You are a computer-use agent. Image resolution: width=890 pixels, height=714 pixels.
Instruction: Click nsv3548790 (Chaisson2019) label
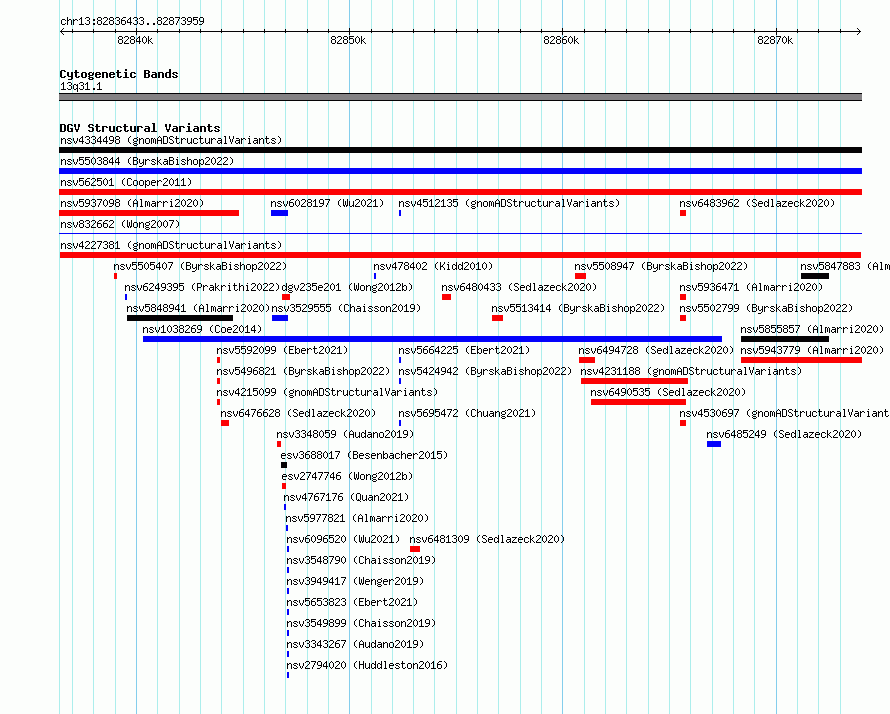click(x=362, y=560)
